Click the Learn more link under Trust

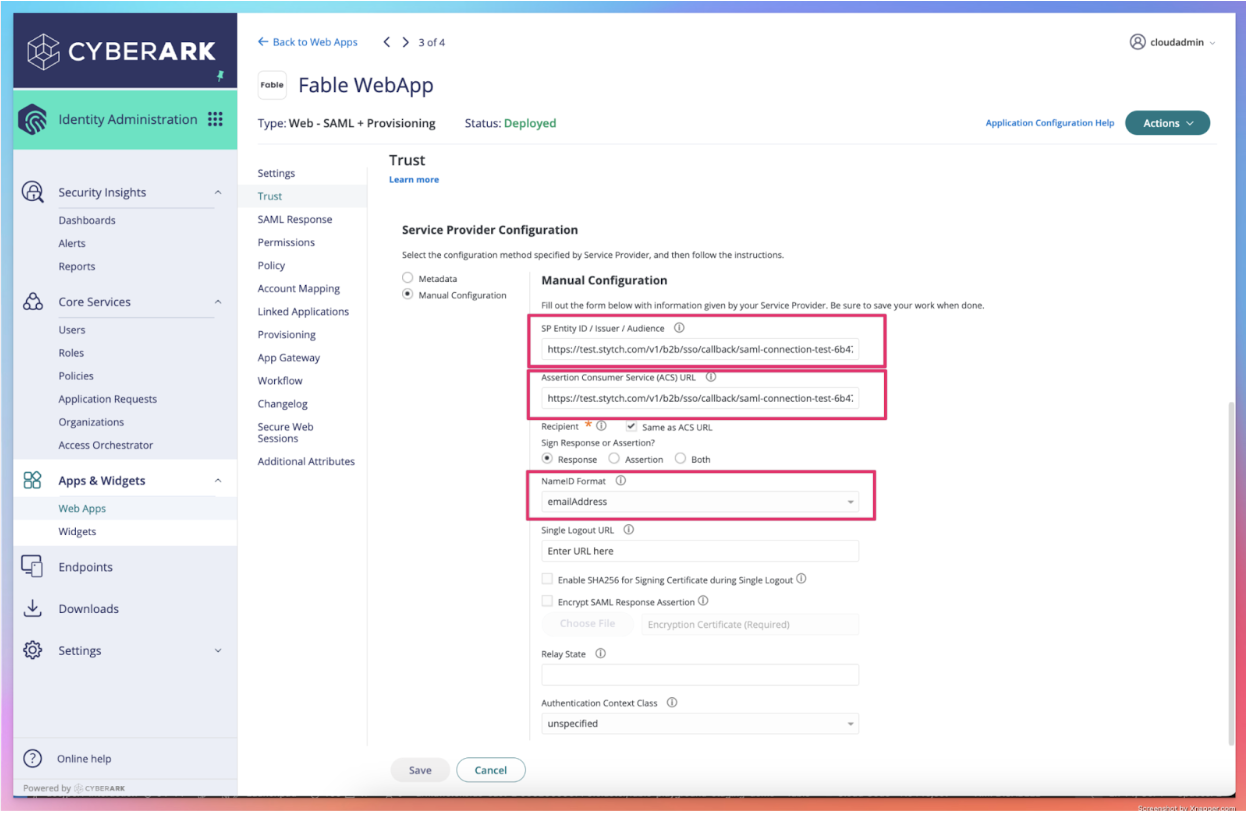(x=414, y=179)
